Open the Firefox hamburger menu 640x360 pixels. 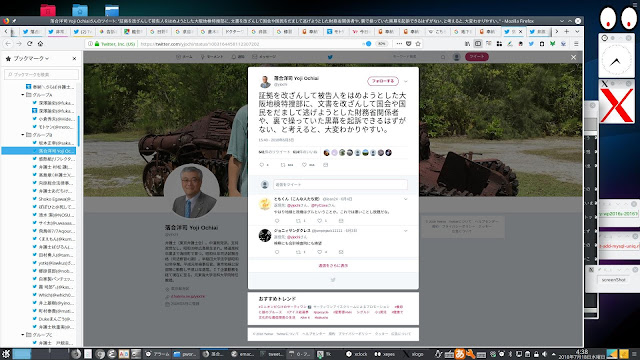click(x=576, y=44)
